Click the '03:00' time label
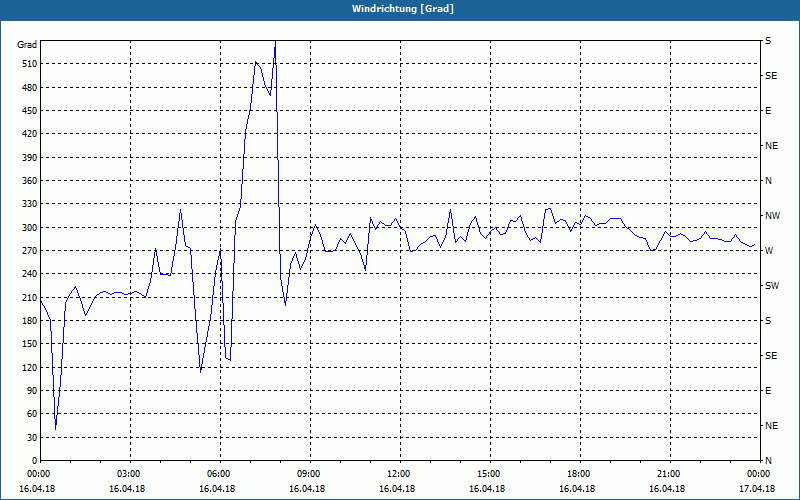The height and width of the screenshot is (500, 800). (129, 474)
